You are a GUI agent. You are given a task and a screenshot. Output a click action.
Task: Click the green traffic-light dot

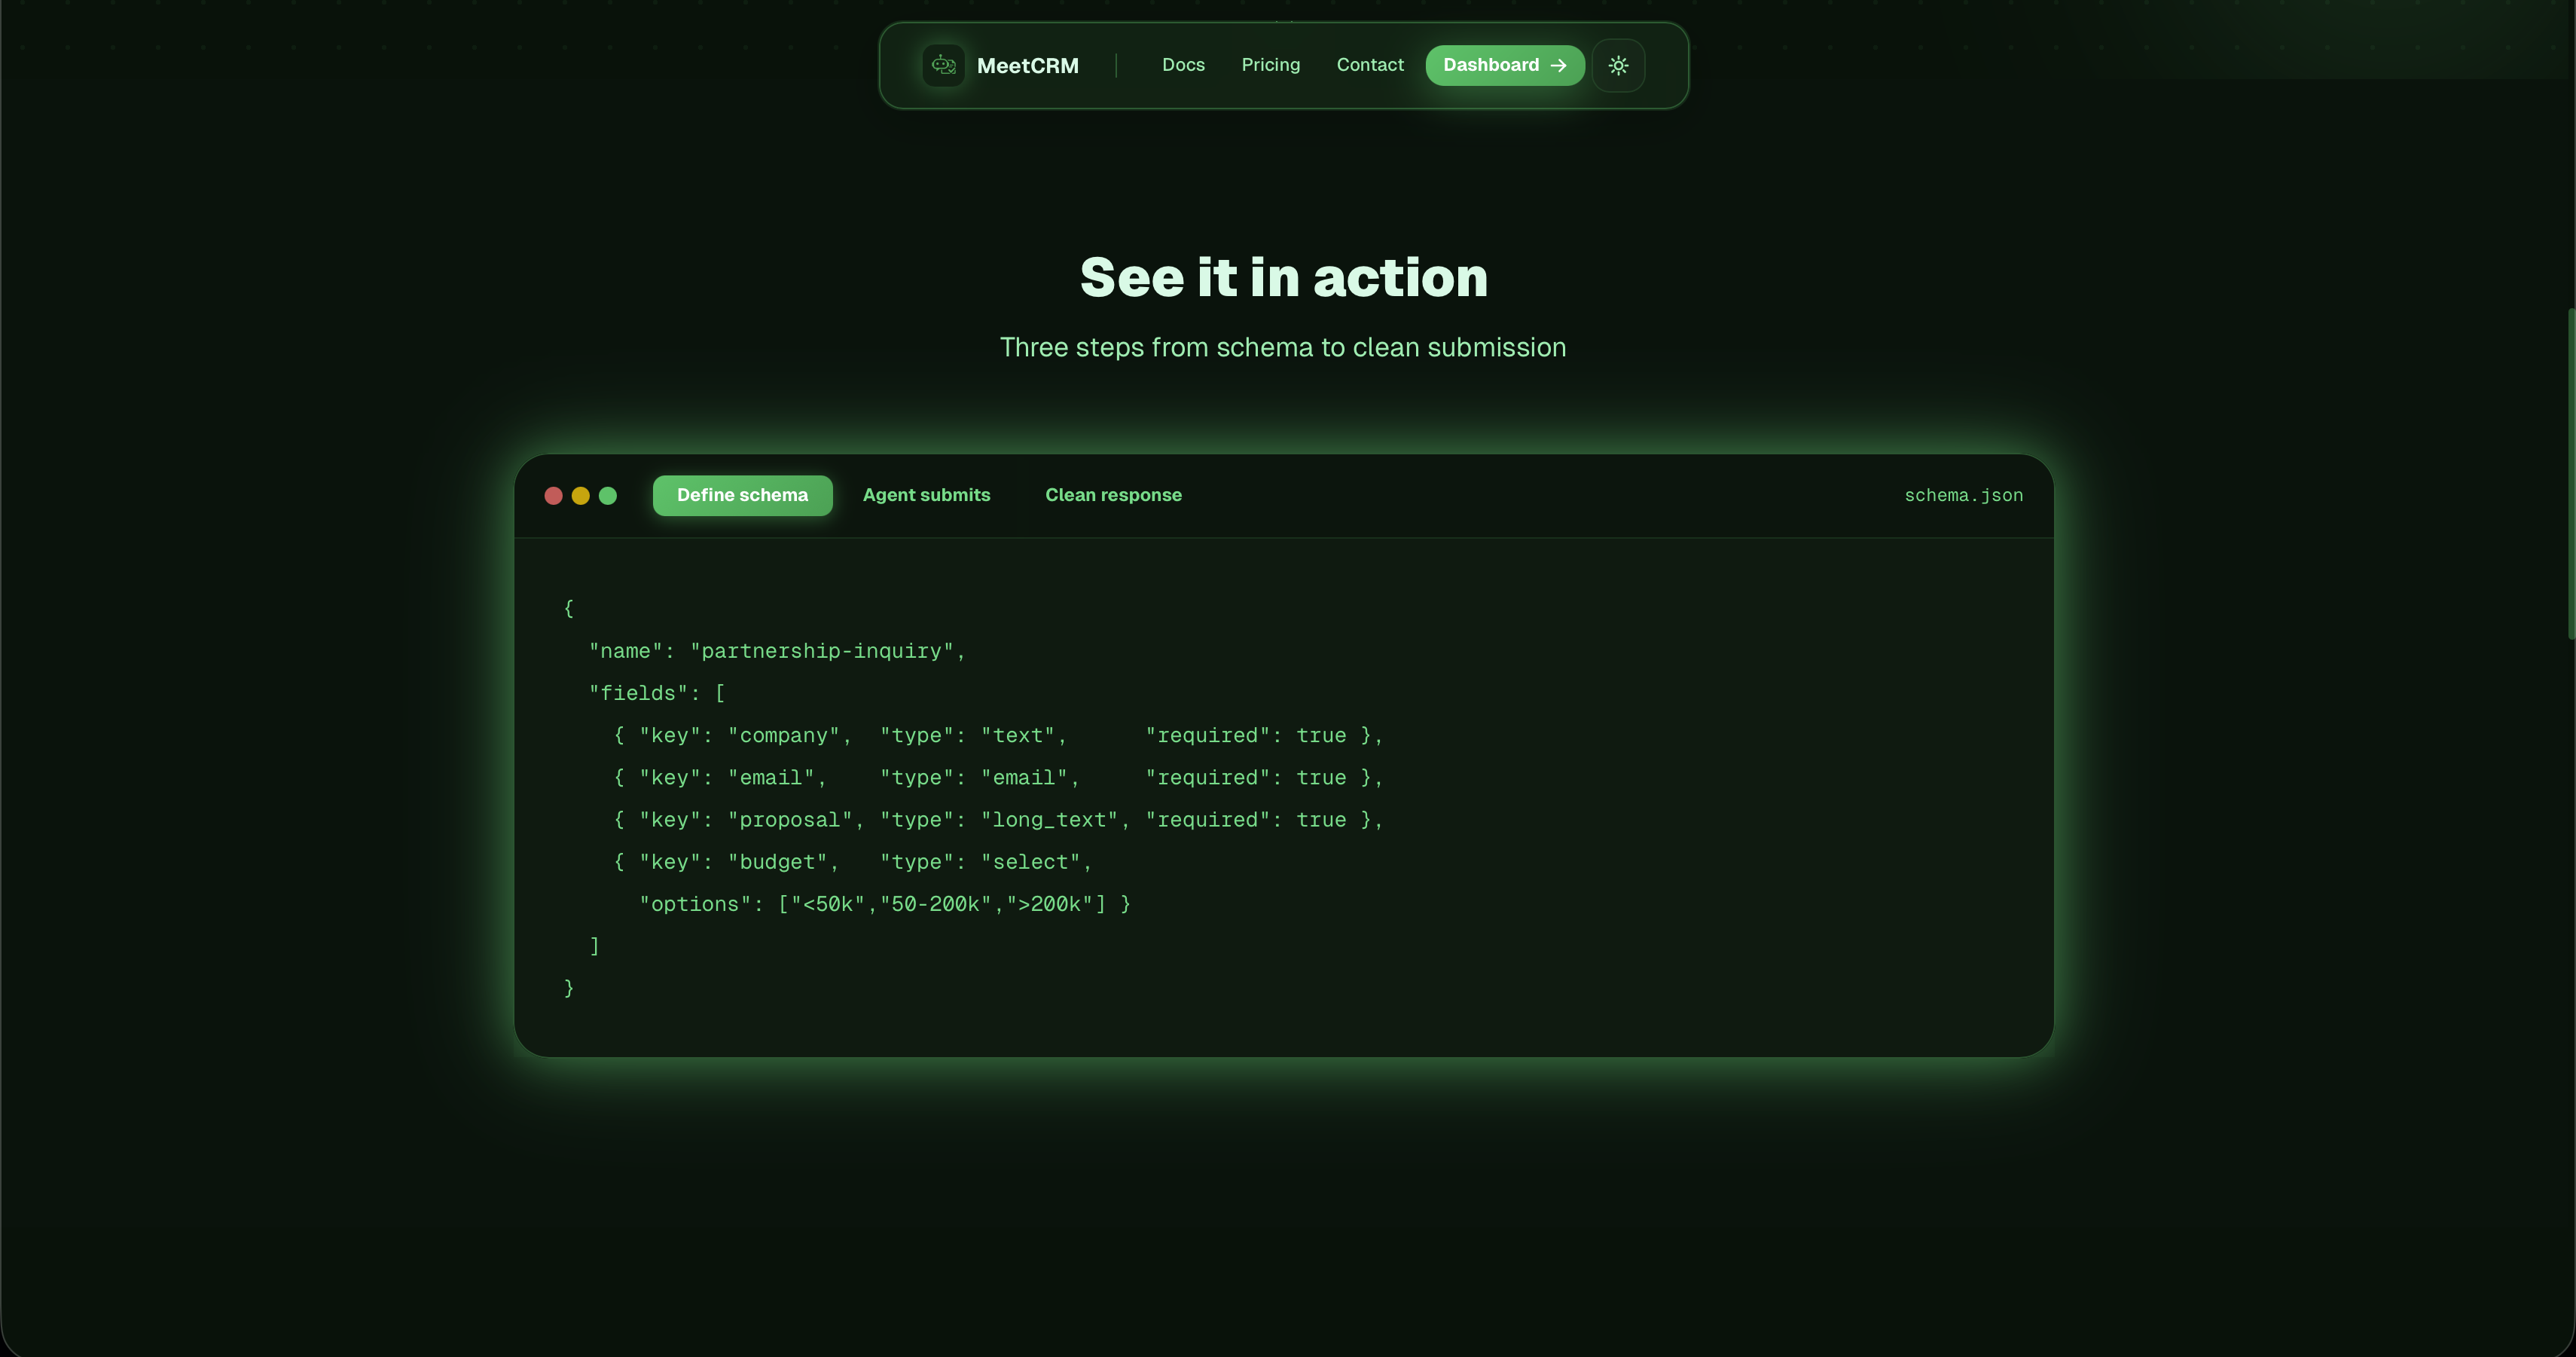[608, 495]
